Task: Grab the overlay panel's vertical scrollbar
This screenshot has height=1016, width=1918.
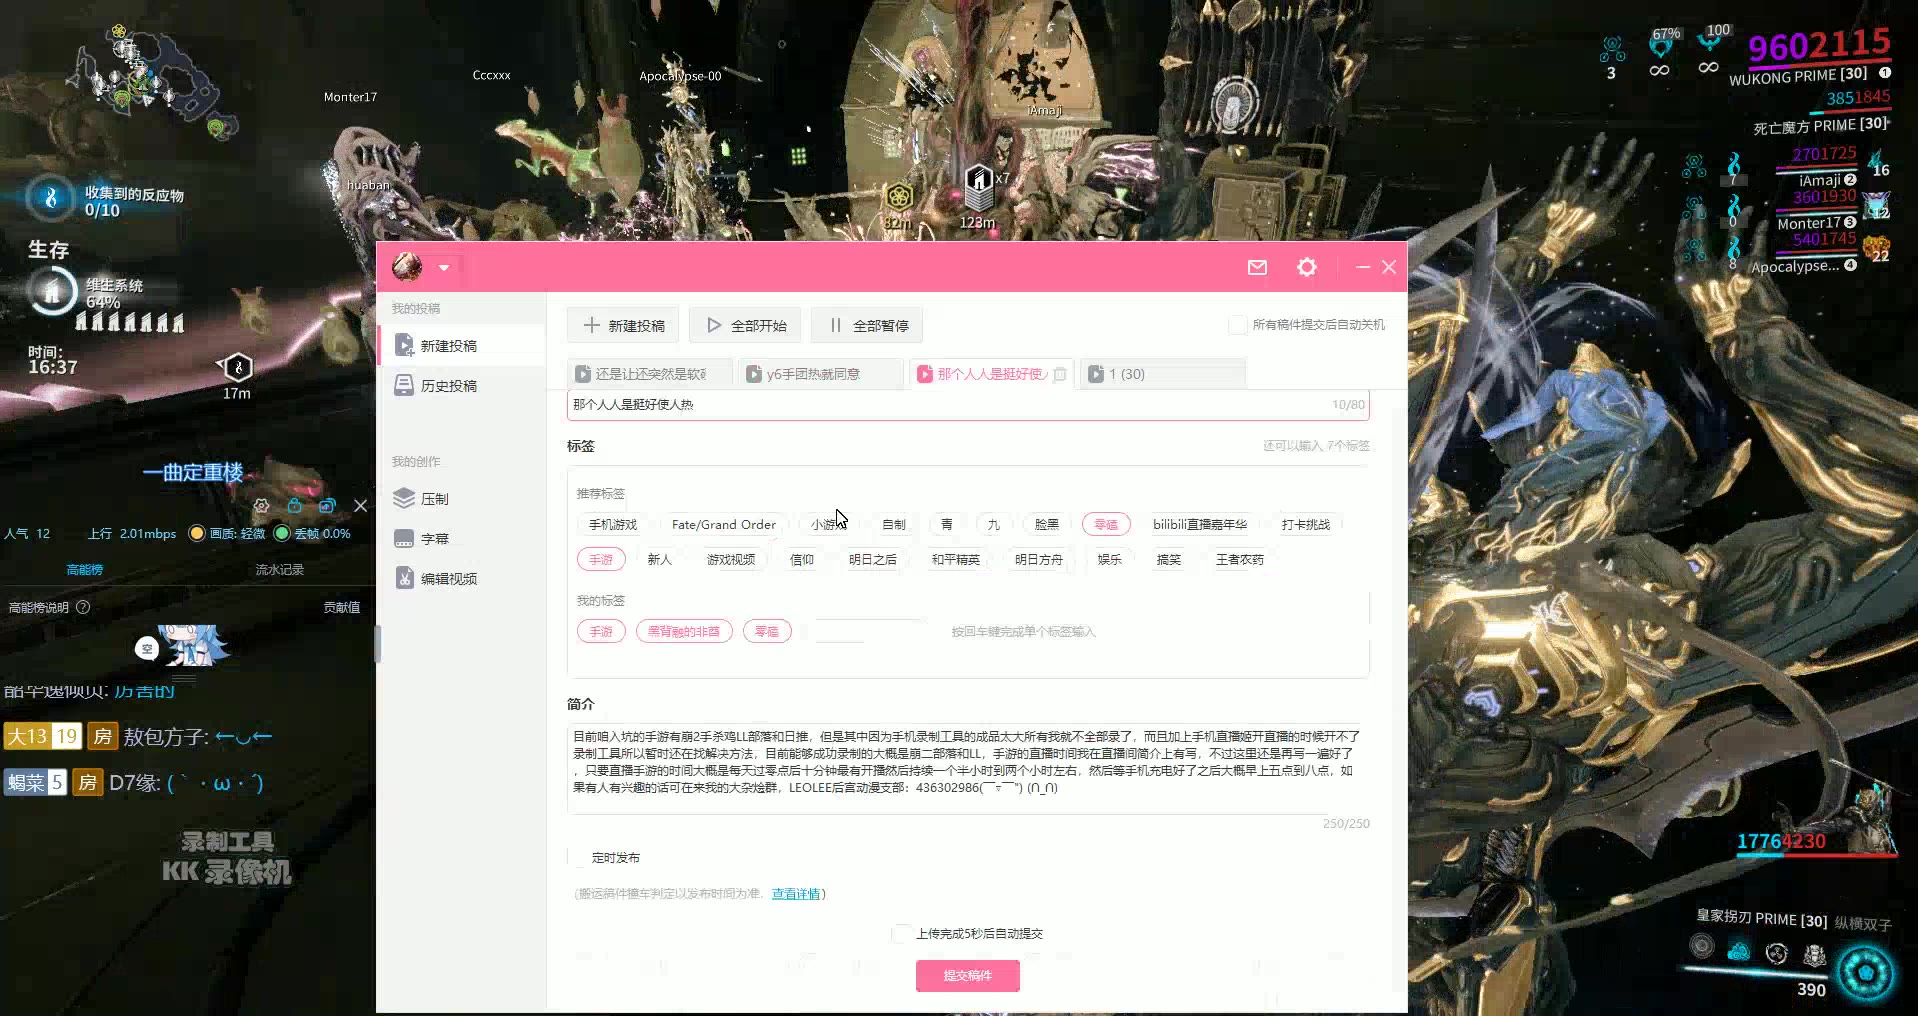Action: pos(377,644)
